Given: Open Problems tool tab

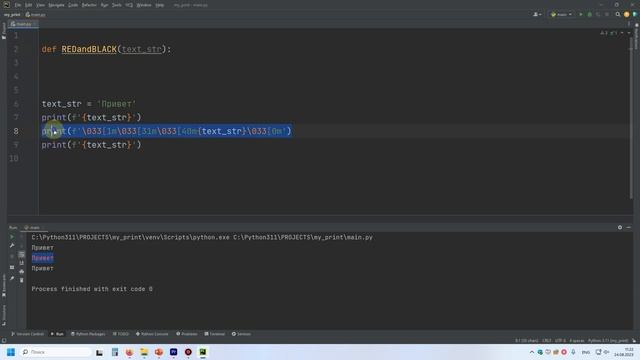Looking at the screenshot, I should point(187,334).
